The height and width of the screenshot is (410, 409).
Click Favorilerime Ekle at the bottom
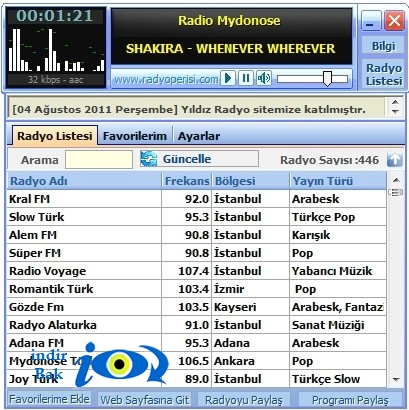pos(49,399)
